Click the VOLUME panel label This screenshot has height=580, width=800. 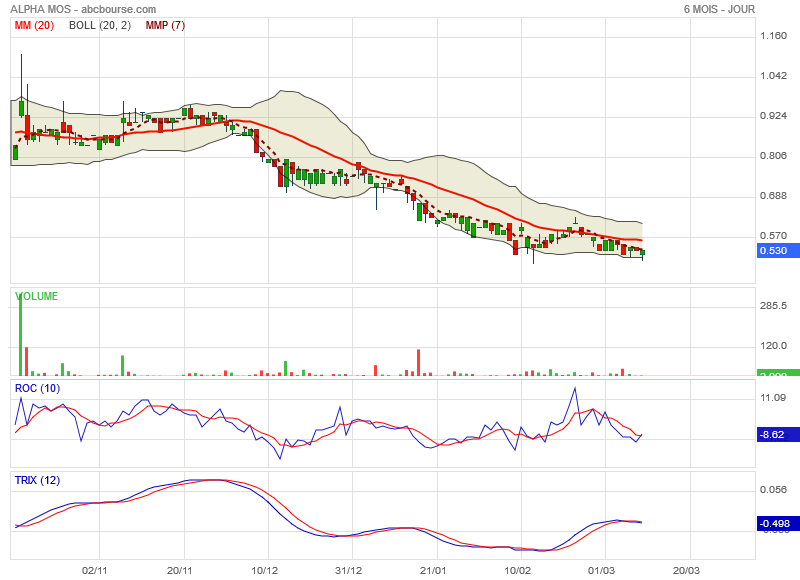click(x=35, y=297)
